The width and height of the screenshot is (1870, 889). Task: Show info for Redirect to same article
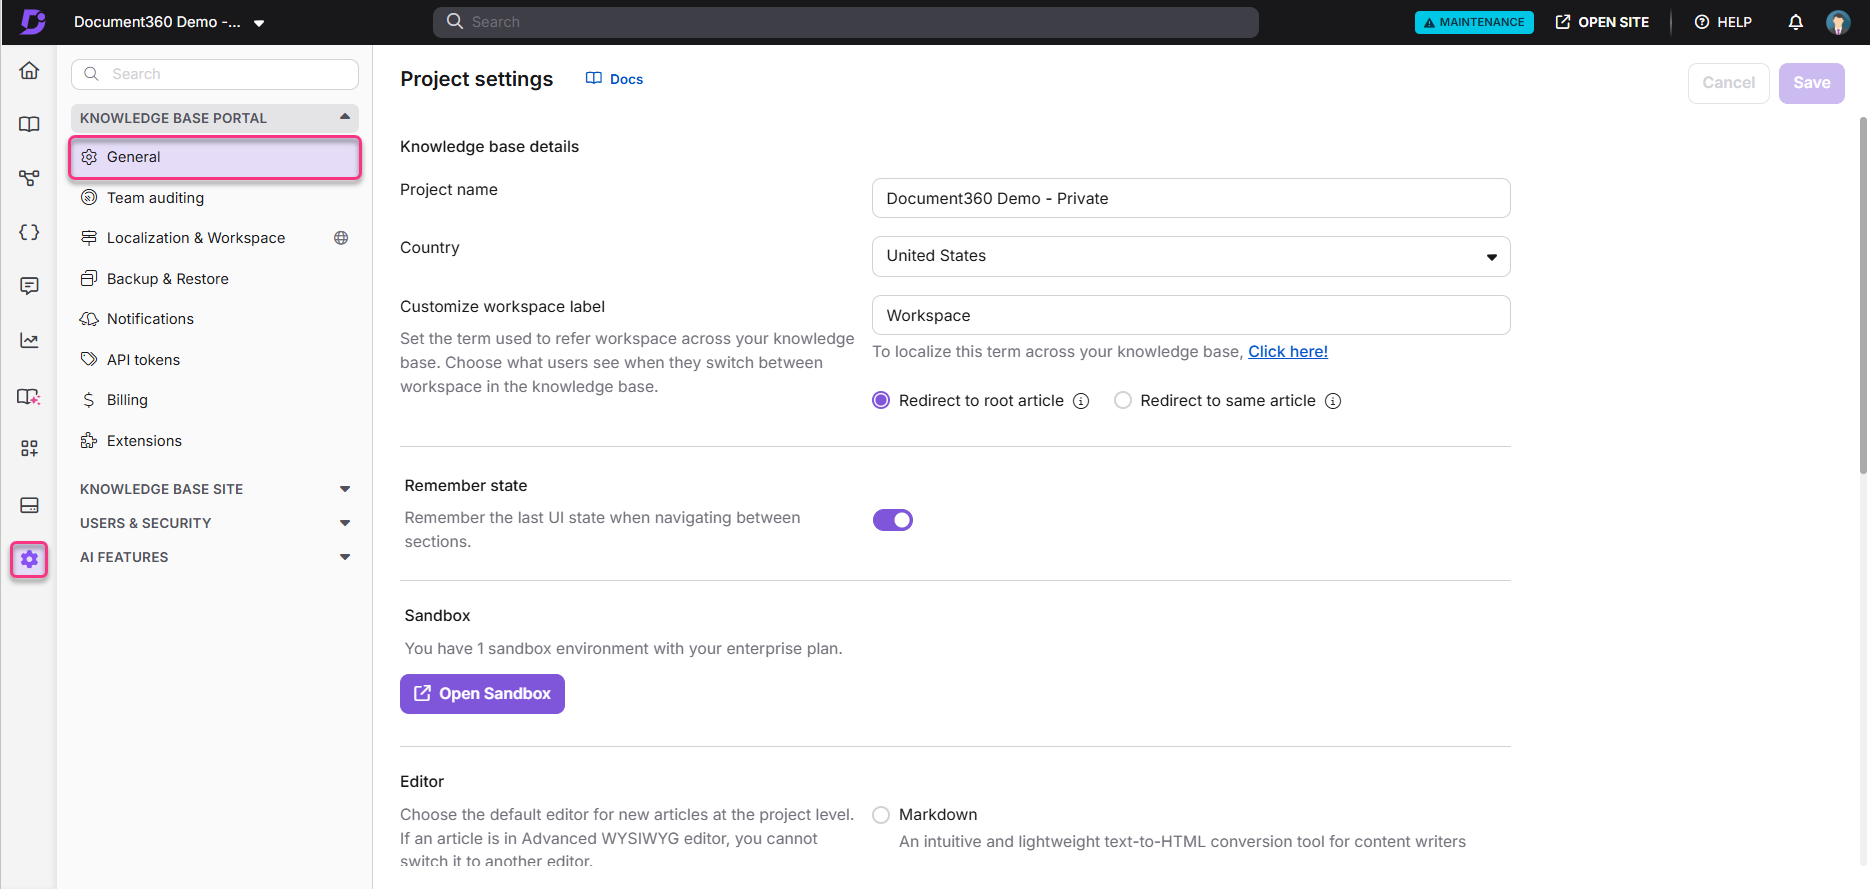pos(1333,401)
